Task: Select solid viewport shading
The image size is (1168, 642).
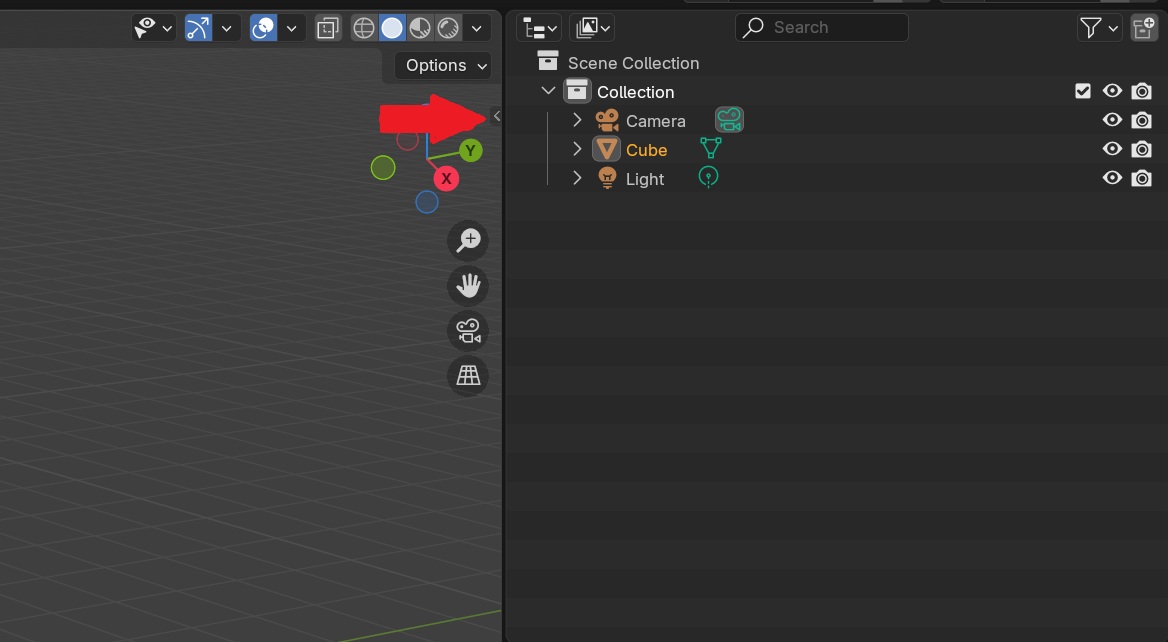Action: [392, 28]
